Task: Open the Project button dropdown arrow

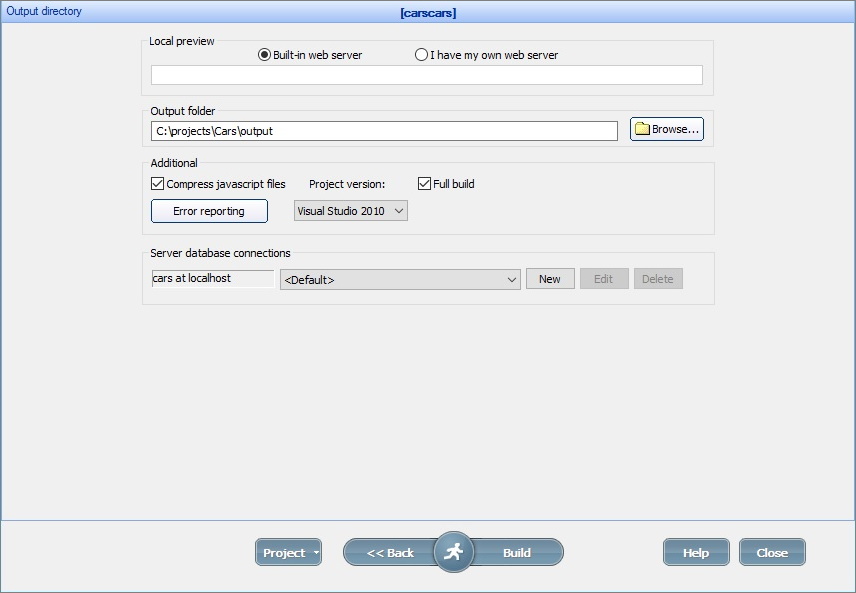Action: coord(316,553)
